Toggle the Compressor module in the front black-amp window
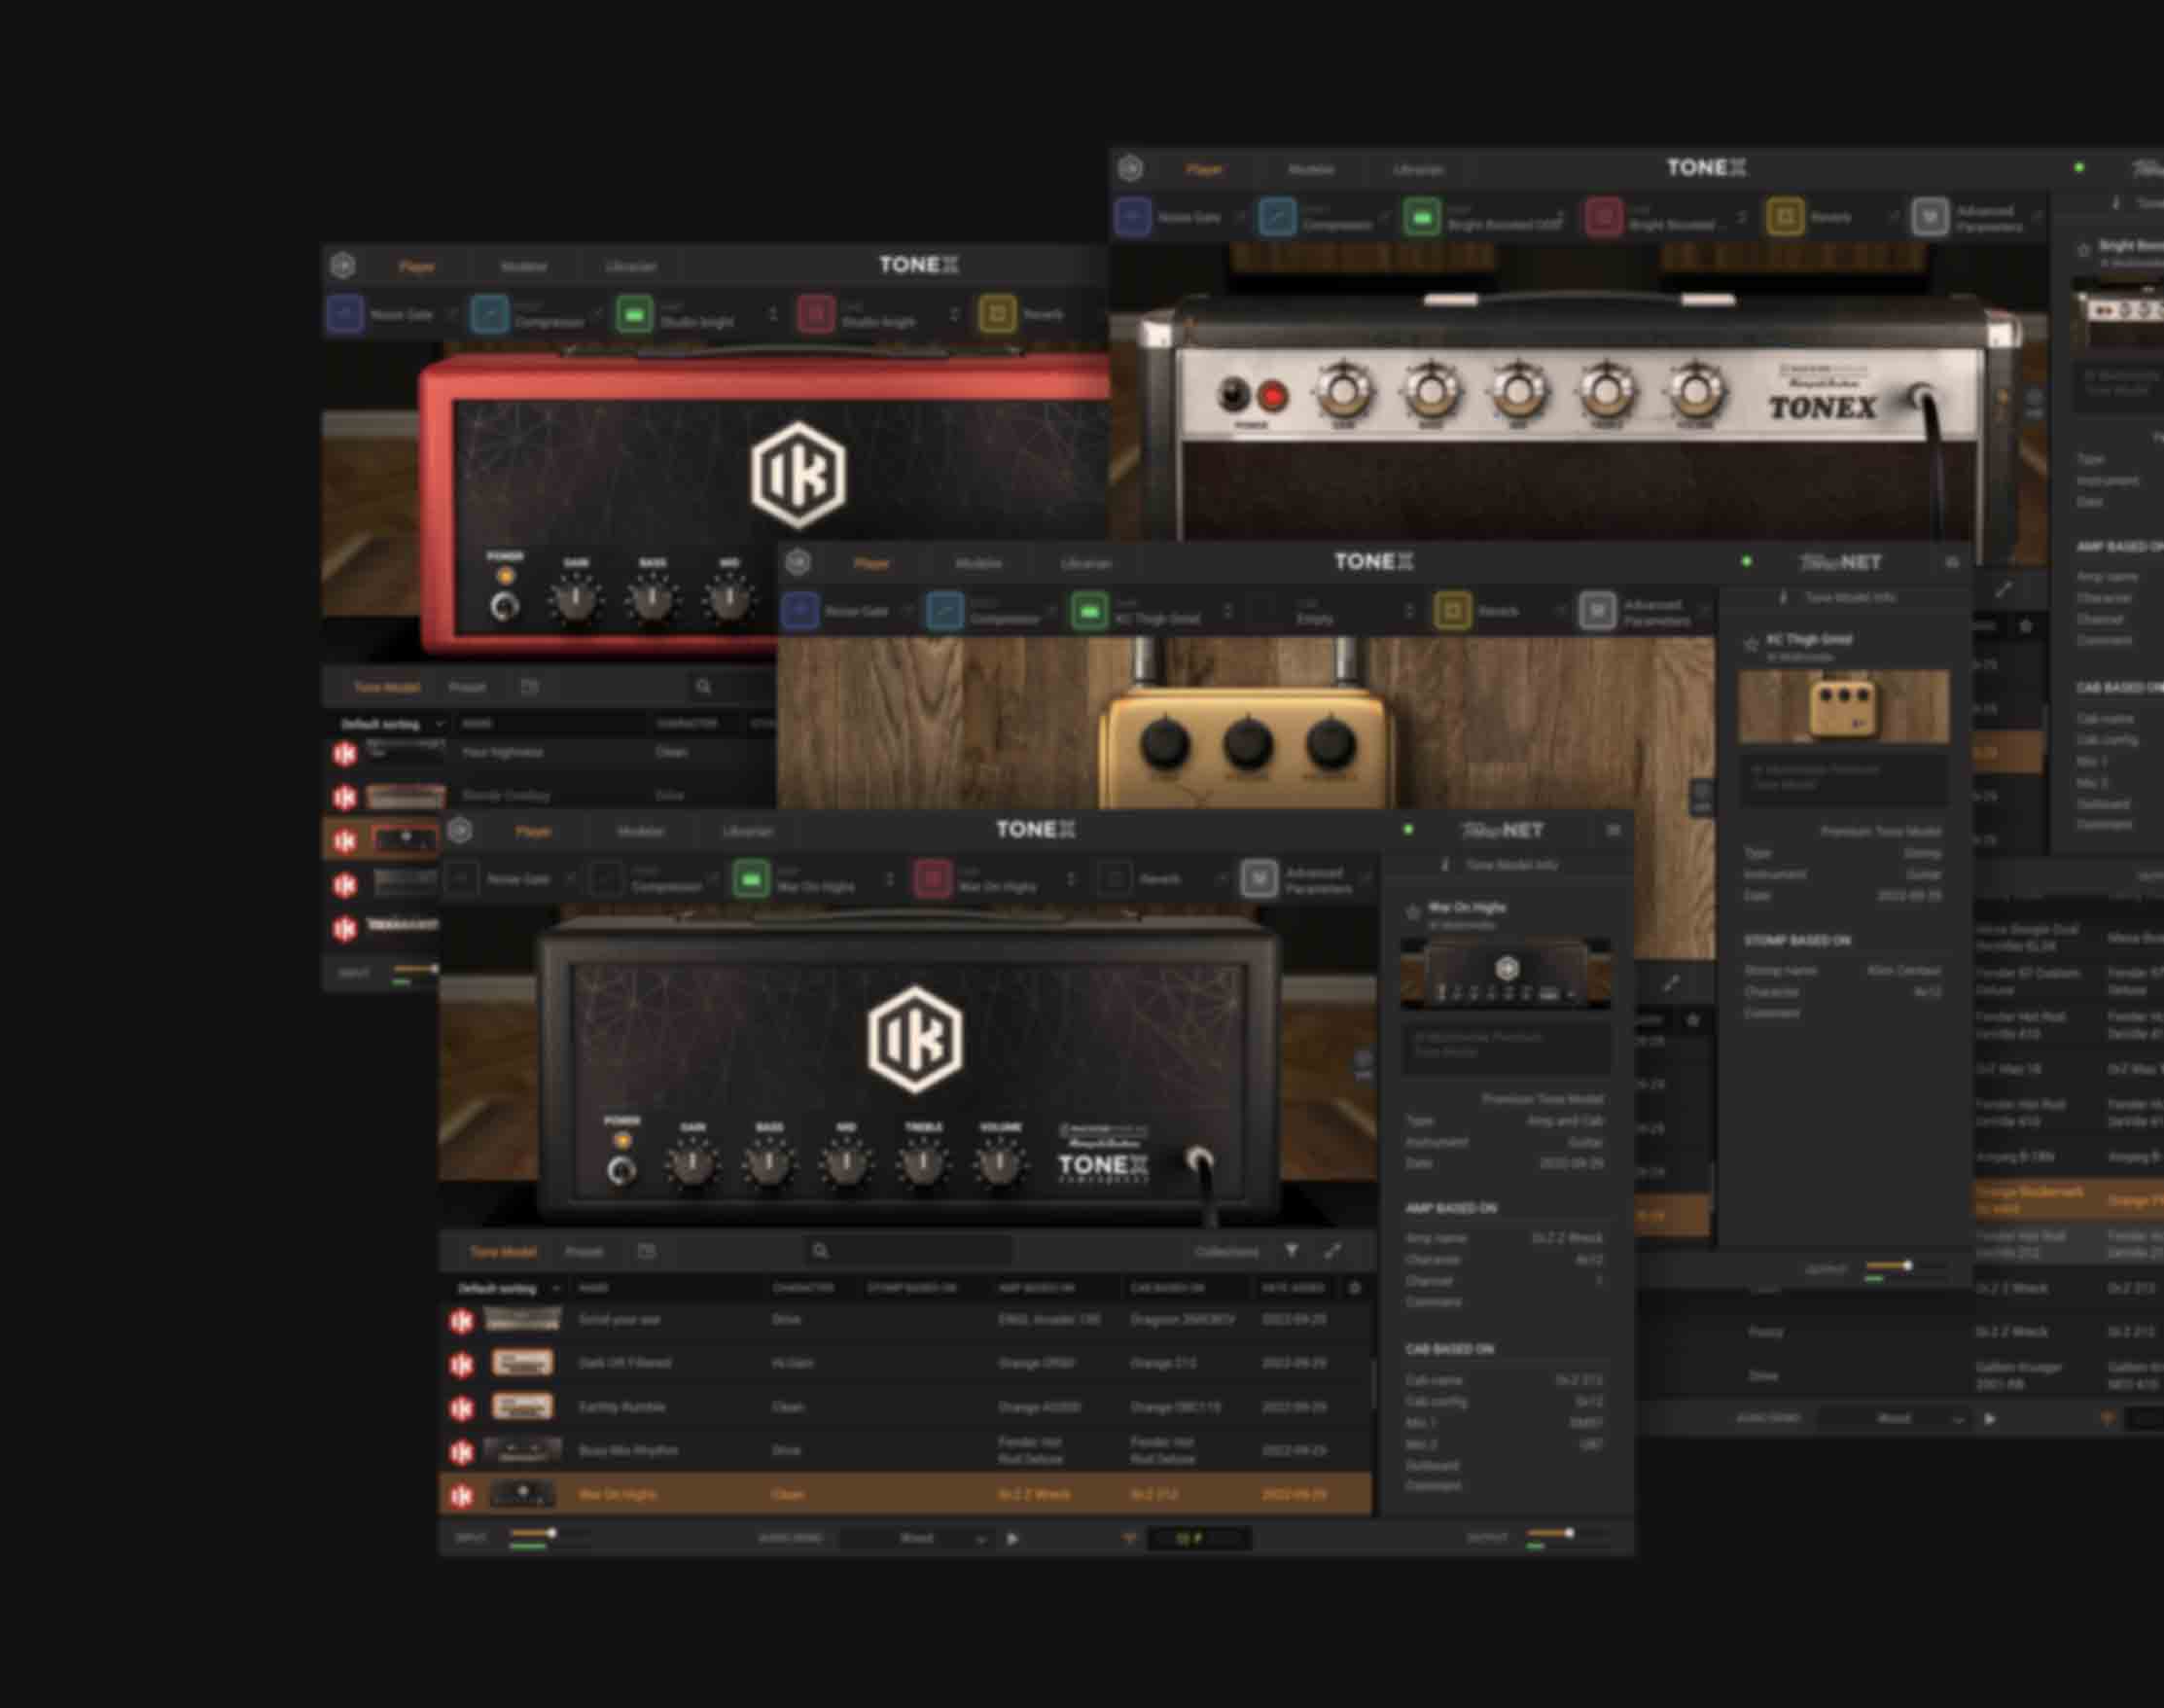This screenshot has height=1708, width=2164. pyautogui.click(x=606, y=879)
